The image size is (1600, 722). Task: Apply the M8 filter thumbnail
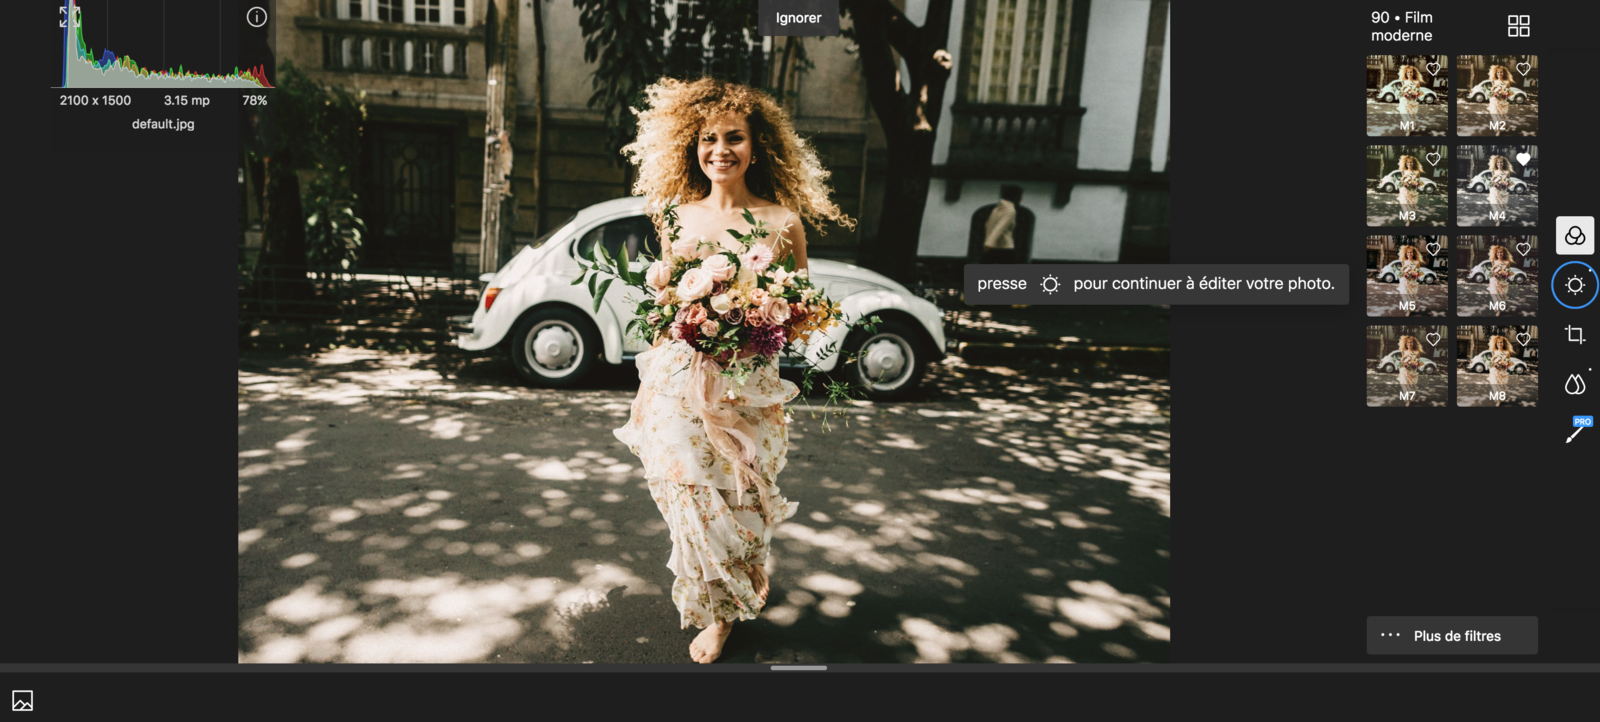(1497, 366)
